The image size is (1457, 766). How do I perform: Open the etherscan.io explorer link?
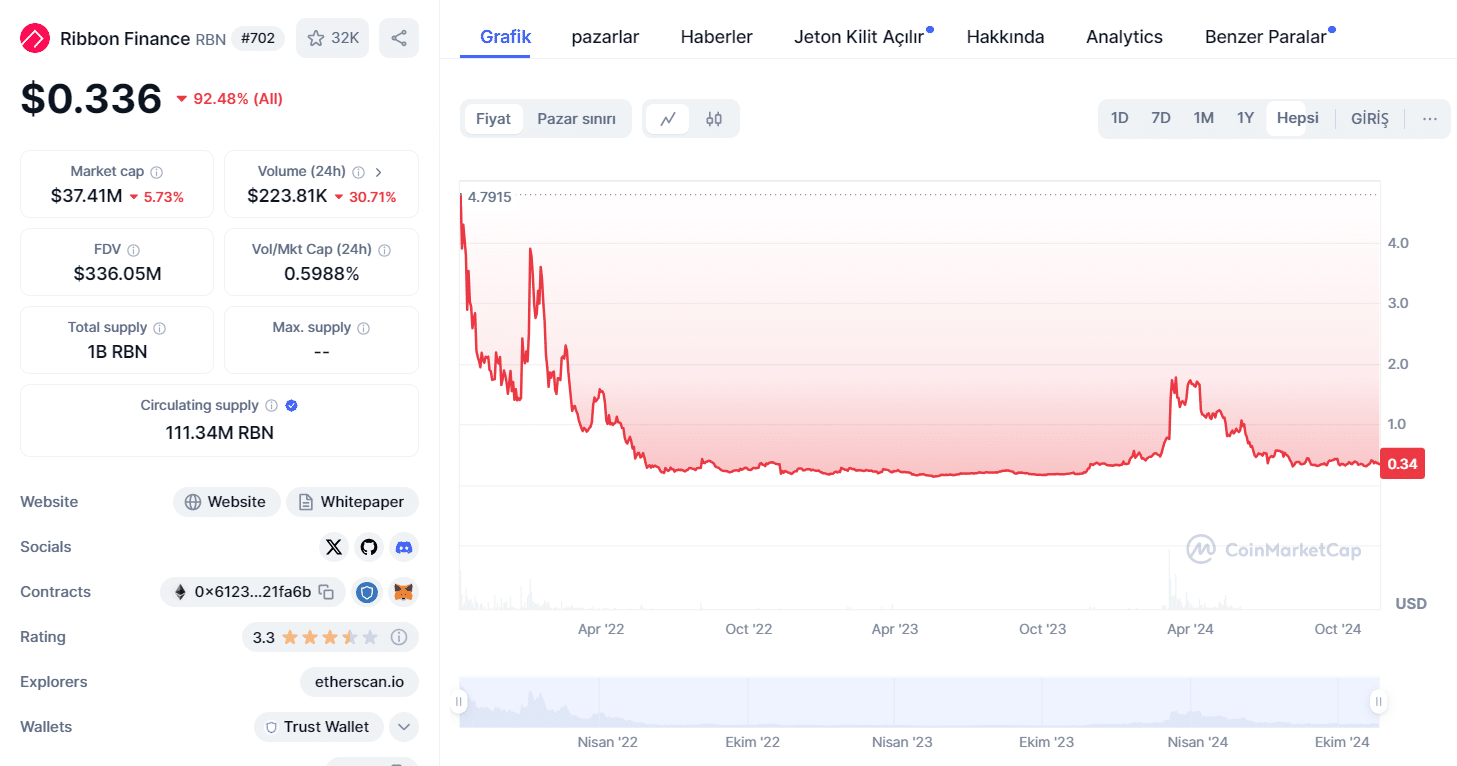359,682
